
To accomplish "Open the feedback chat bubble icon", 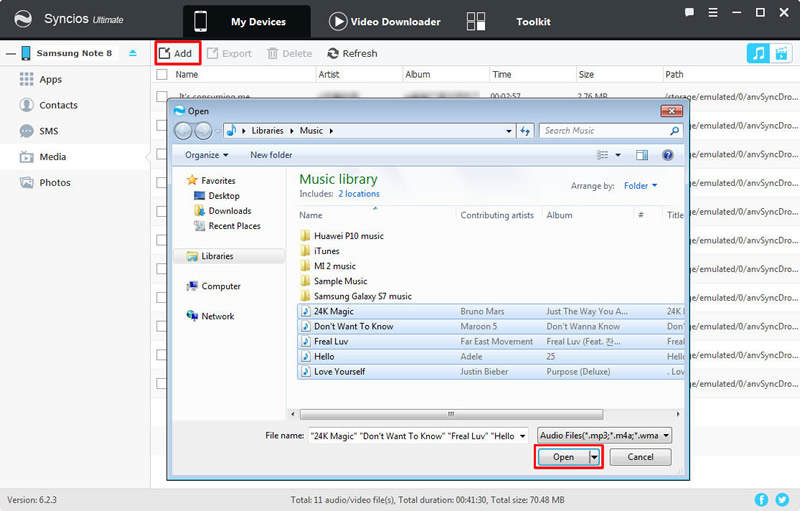I will (689, 12).
